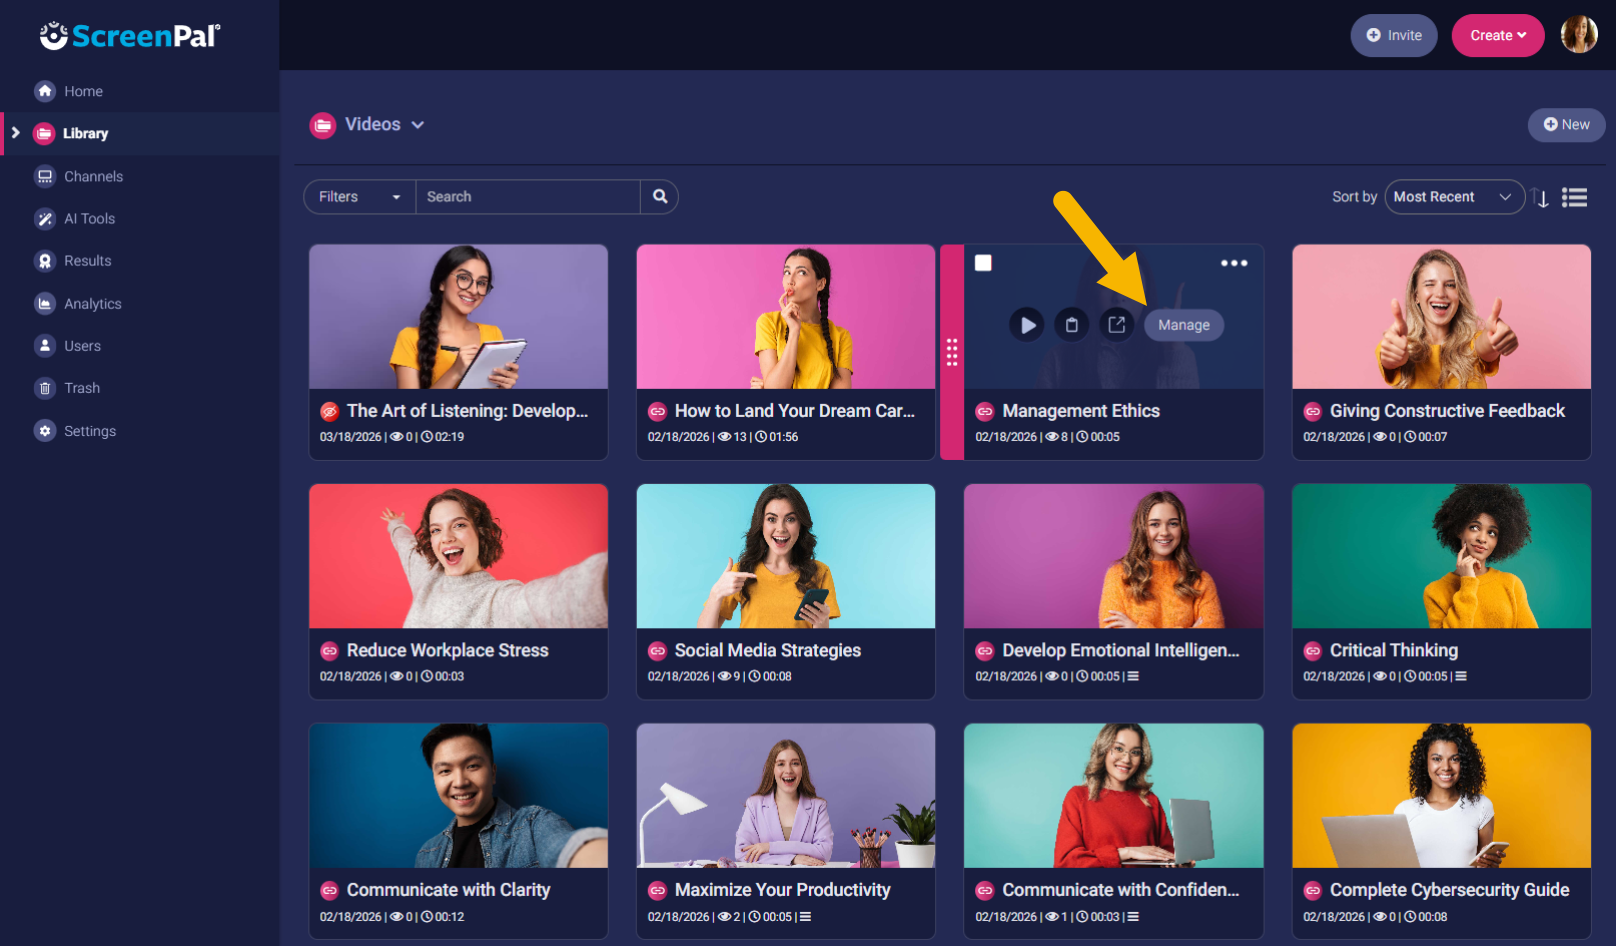The width and height of the screenshot is (1616, 946).
Task: Open the AI Tools section
Action: tap(88, 218)
